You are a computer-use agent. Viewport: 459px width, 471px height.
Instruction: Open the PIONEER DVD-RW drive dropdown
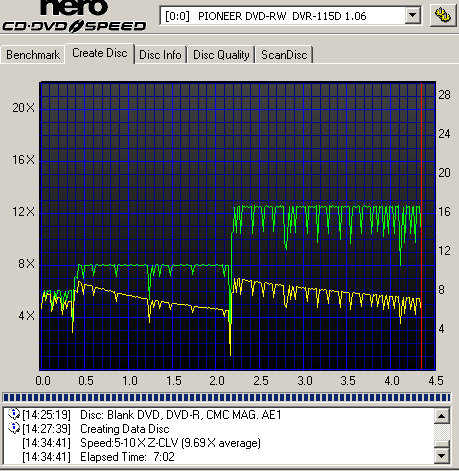point(290,16)
